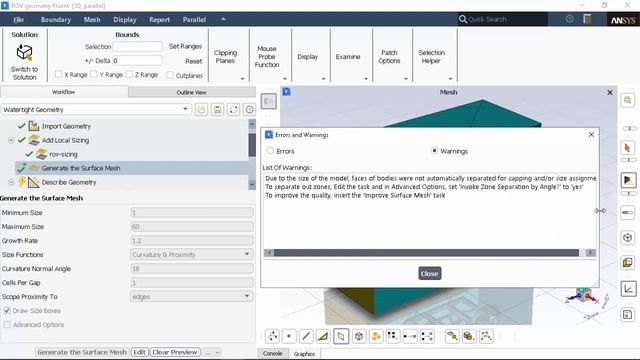
Task: Click the bottom save-picture icon on right
Action: coord(628,314)
